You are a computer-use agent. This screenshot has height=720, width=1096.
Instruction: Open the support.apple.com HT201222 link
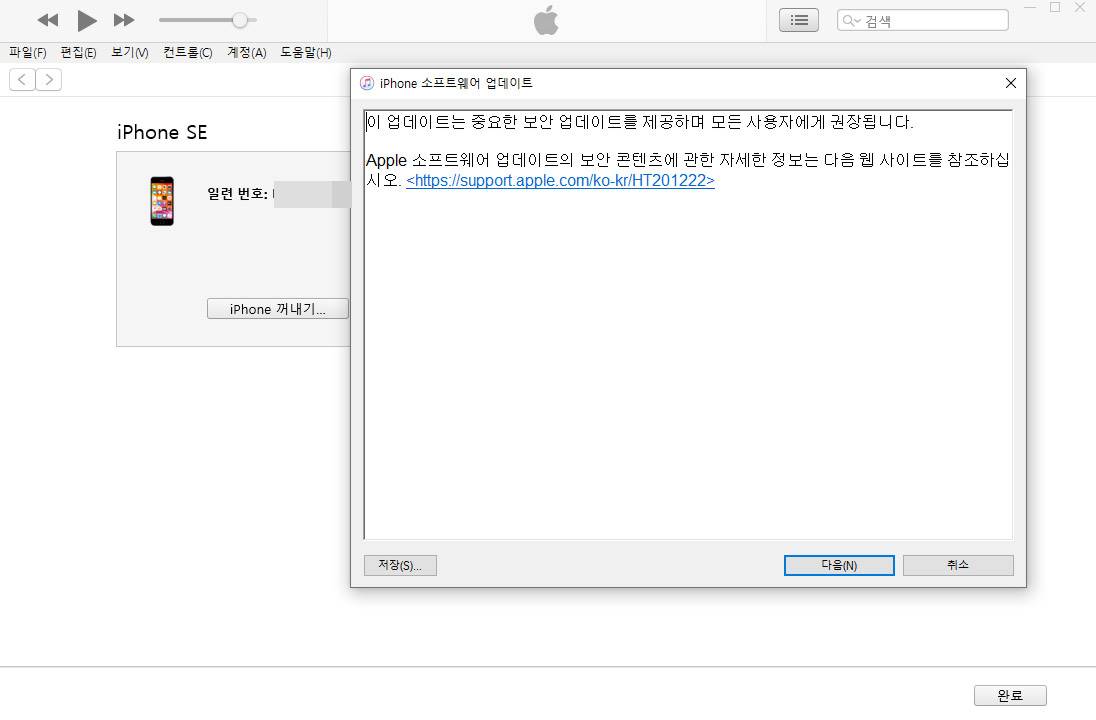click(x=561, y=180)
